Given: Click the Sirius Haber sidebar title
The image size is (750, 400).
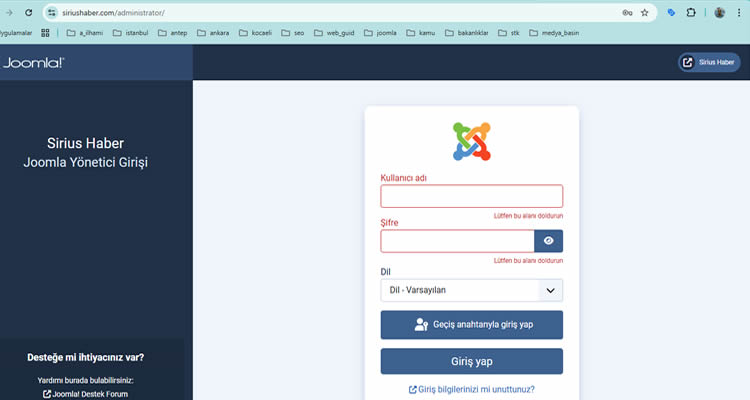Looking at the screenshot, I should [x=86, y=143].
